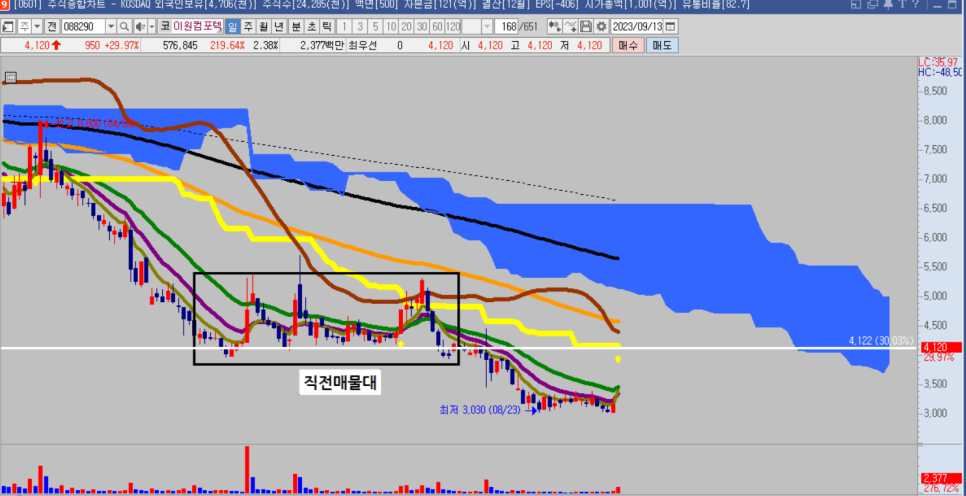This screenshot has width=966, height=496.
Task: Click the volume value 576,845
Action: tap(180, 45)
